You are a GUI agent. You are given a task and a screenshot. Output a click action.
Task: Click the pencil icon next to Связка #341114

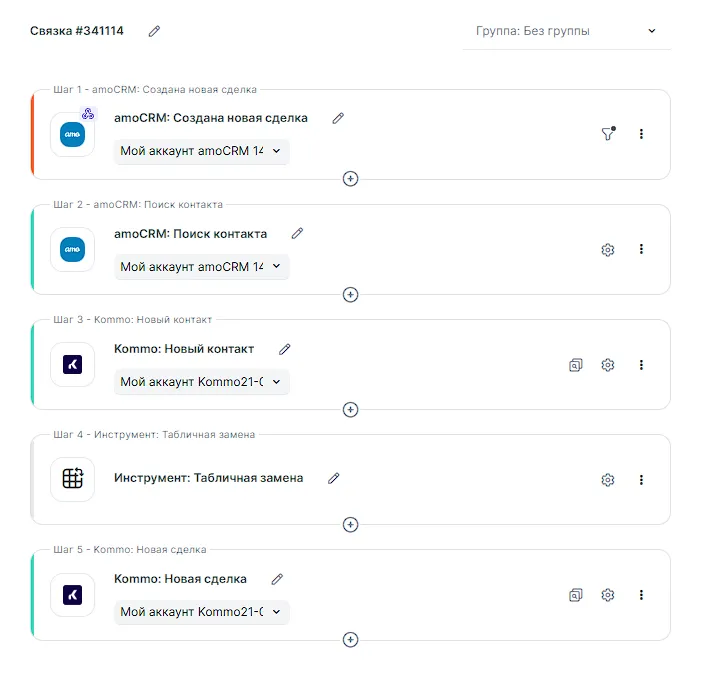tap(154, 31)
